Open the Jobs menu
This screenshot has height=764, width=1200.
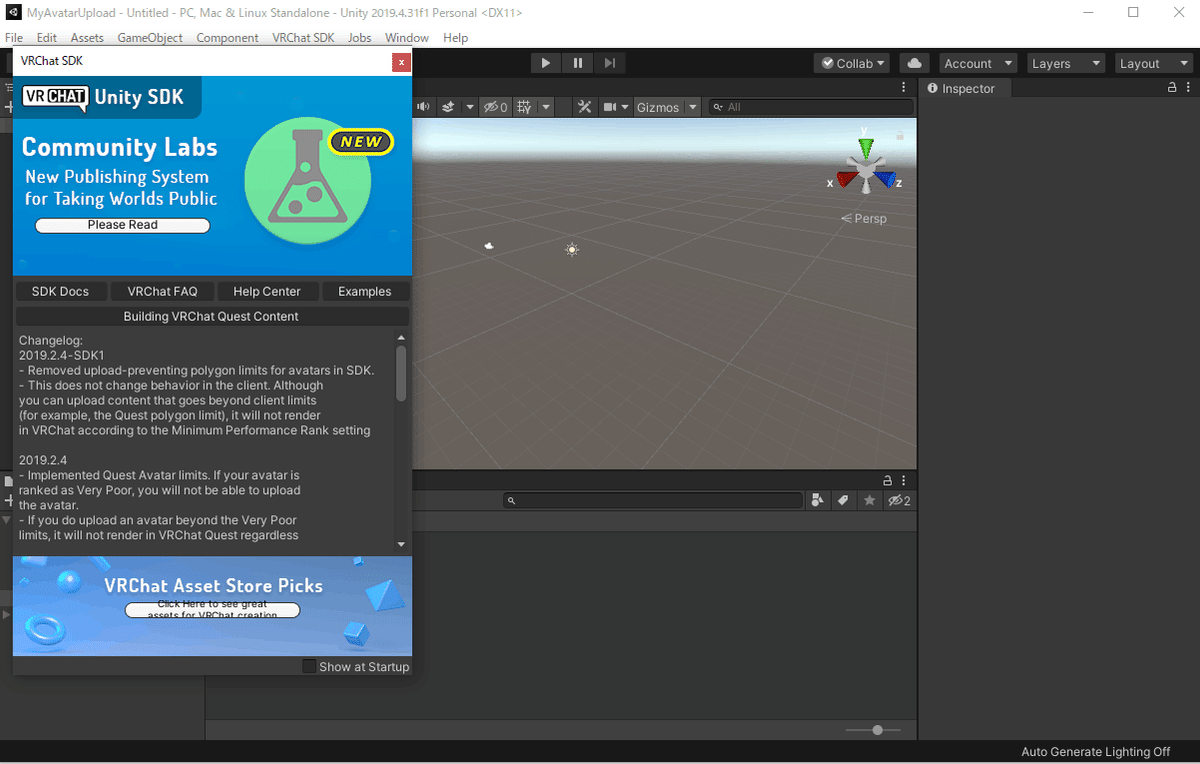[359, 37]
